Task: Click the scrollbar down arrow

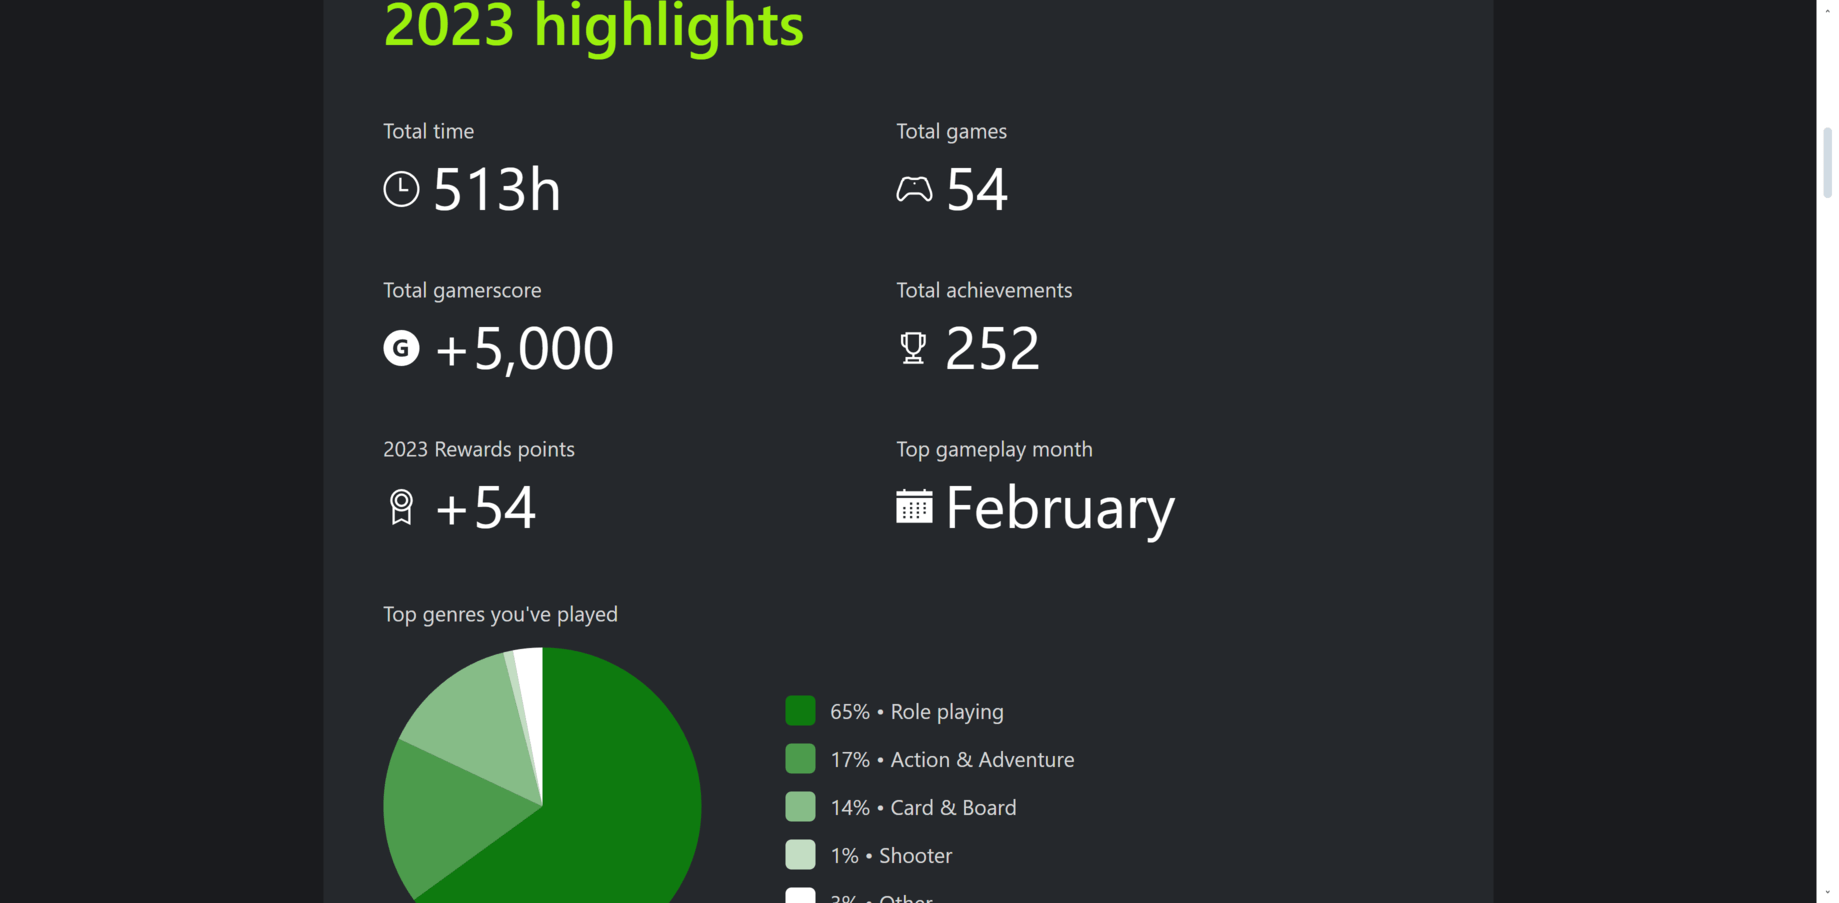Action: [1828, 892]
